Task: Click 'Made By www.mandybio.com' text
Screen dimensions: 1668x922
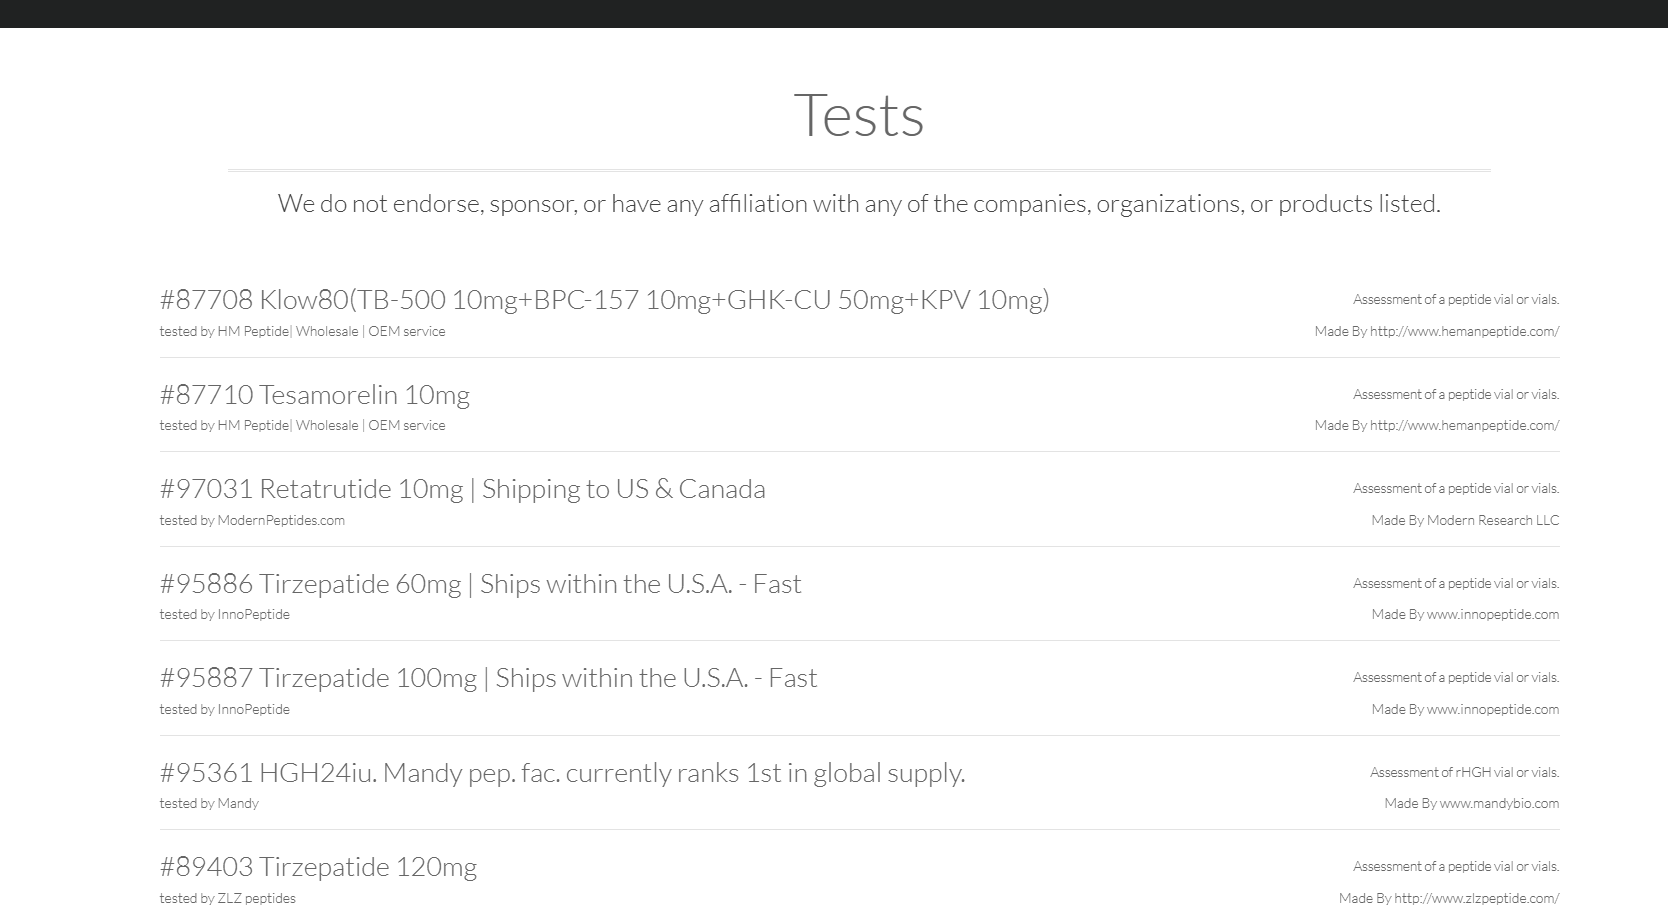Action: pyautogui.click(x=1471, y=803)
